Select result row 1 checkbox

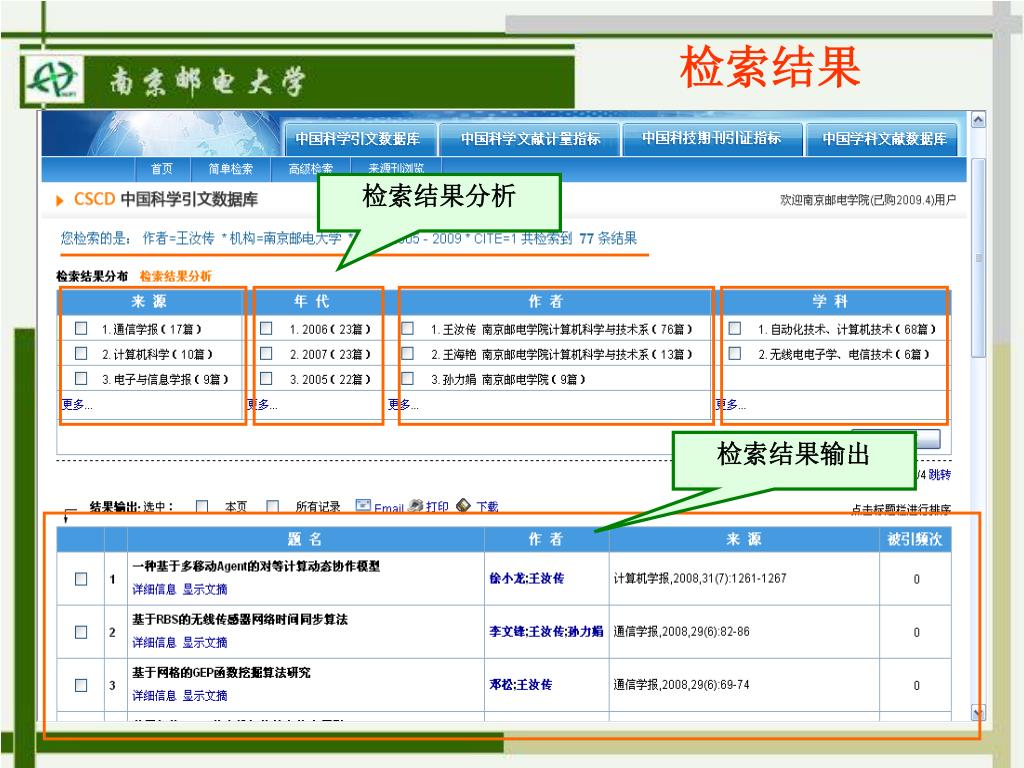(81, 579)
